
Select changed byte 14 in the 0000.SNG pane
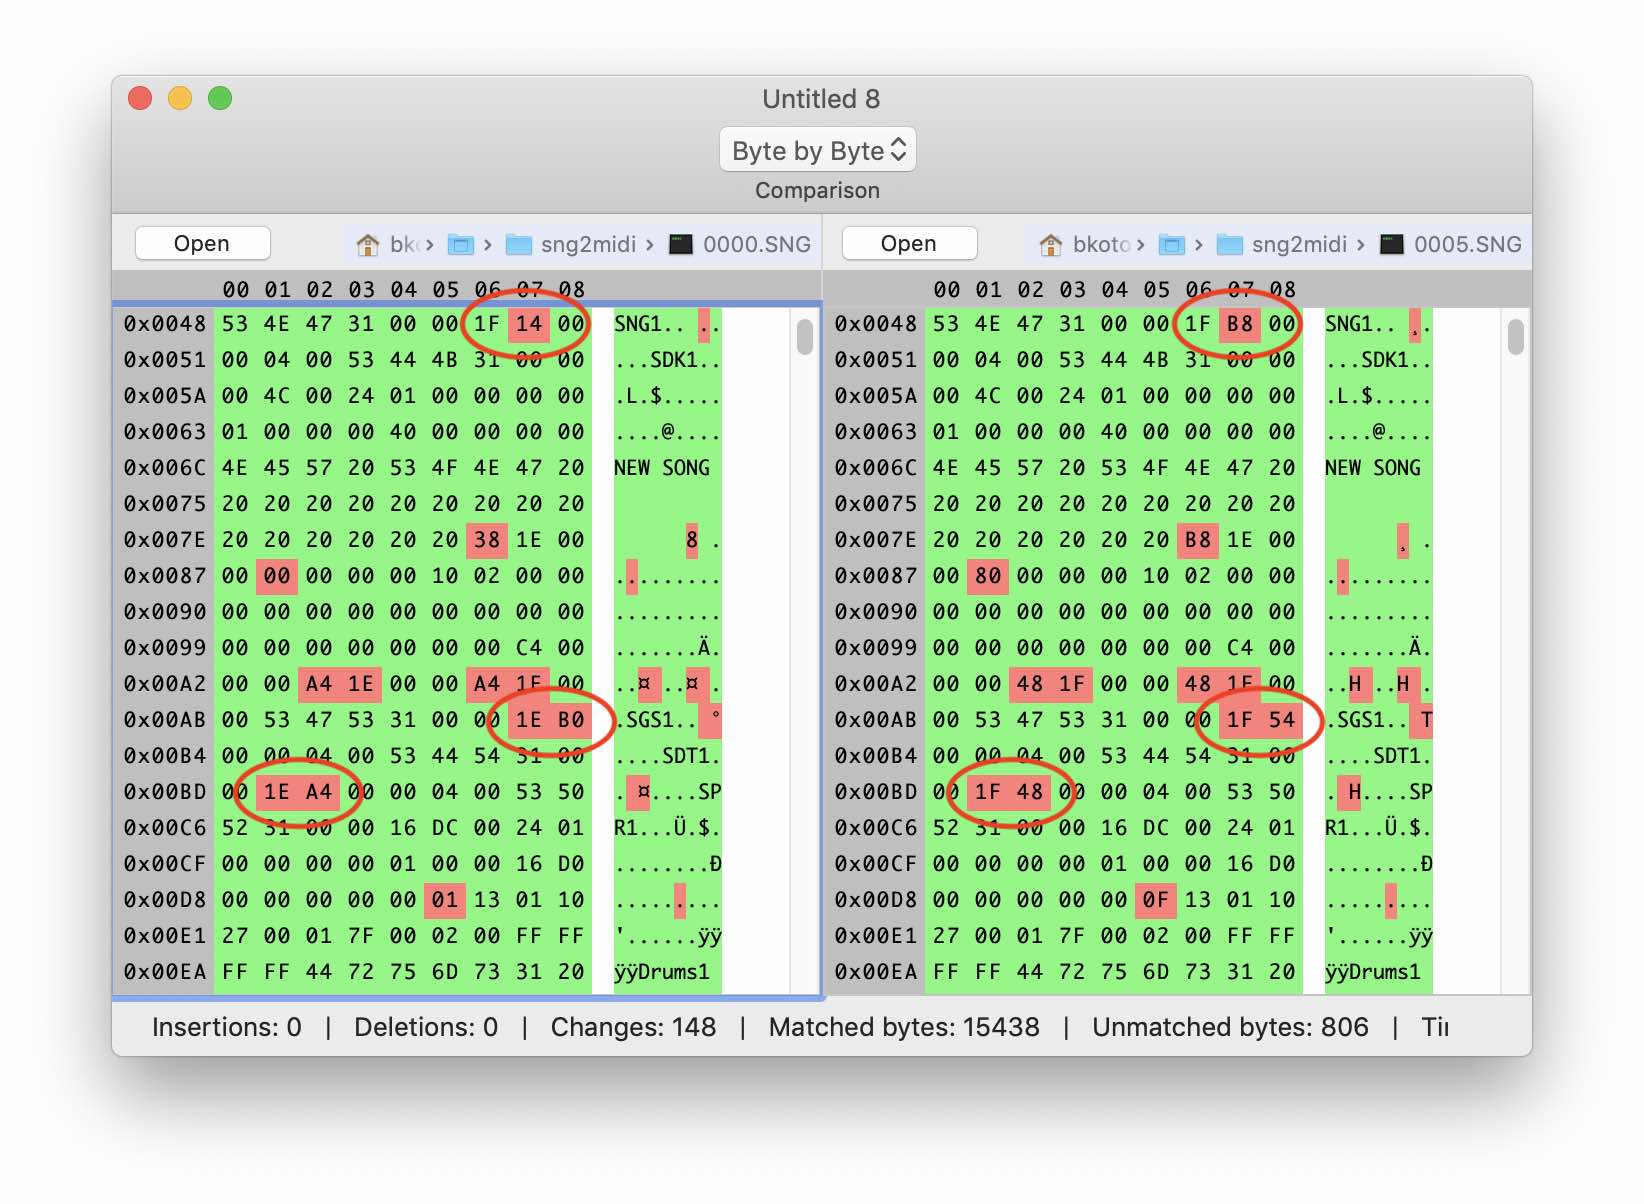529,324
